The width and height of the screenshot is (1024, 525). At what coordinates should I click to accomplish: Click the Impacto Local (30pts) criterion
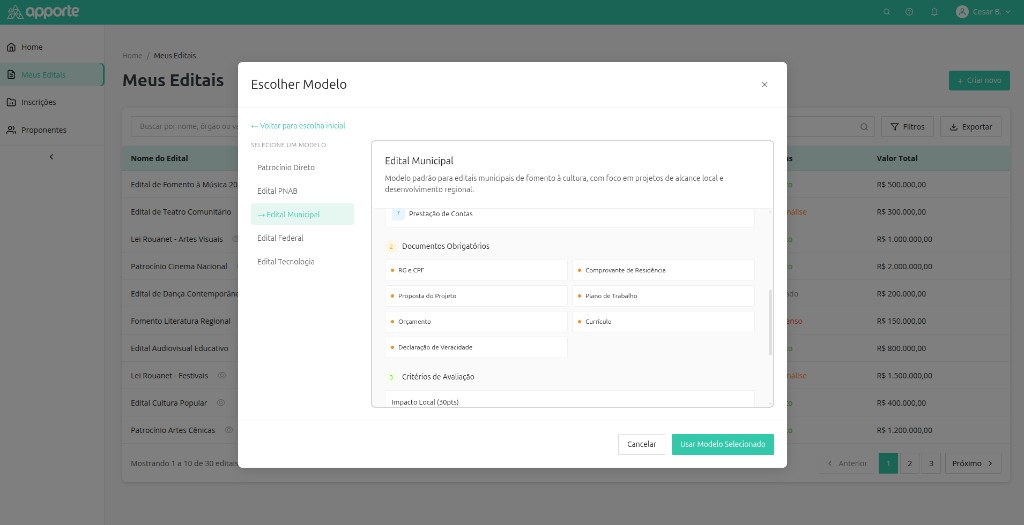click(x=569, y=400)
